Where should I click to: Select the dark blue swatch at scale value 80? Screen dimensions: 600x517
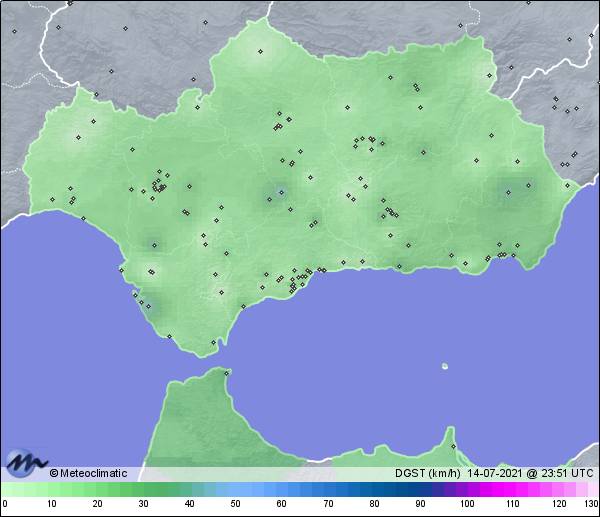click(373, 489)
